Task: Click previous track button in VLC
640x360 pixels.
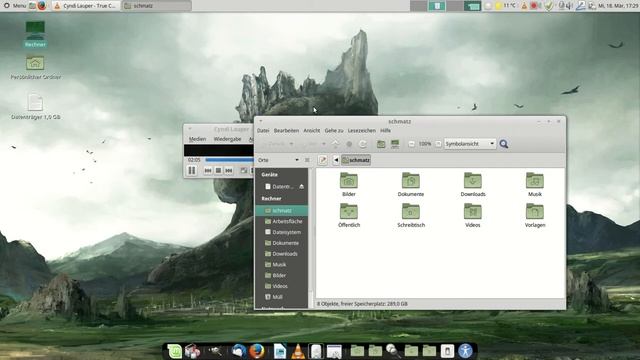Action: point(208,170)
